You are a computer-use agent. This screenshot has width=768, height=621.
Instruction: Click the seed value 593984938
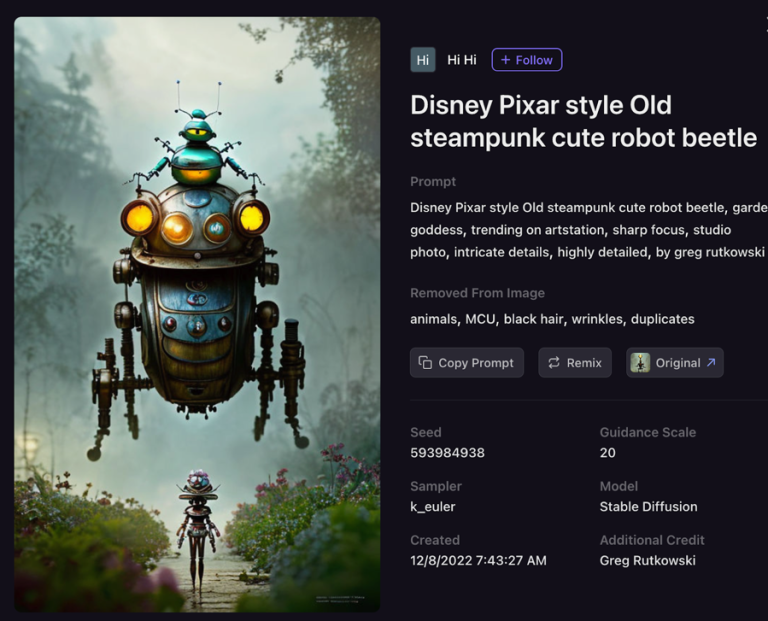(447, 453)
